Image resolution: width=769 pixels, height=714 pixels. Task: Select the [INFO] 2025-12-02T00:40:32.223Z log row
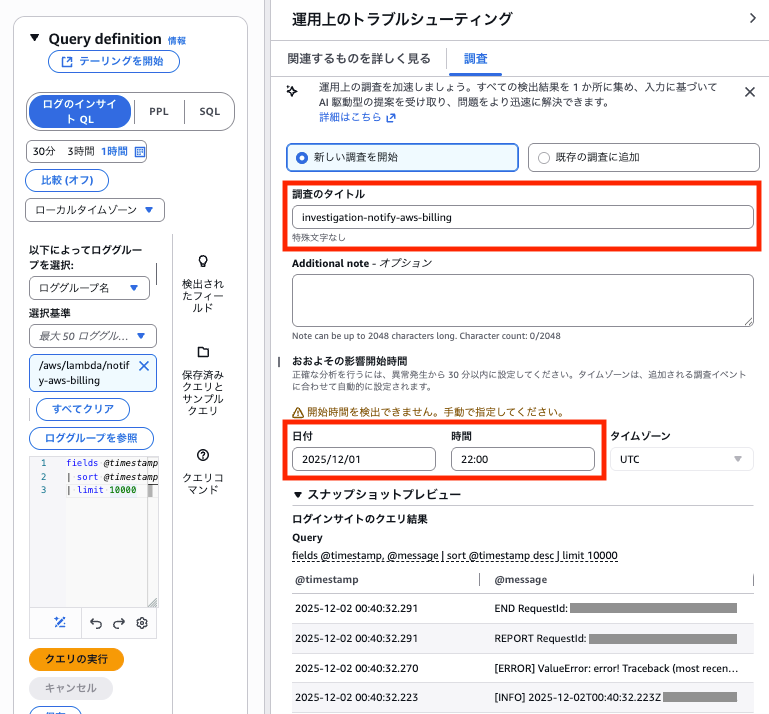522,697
